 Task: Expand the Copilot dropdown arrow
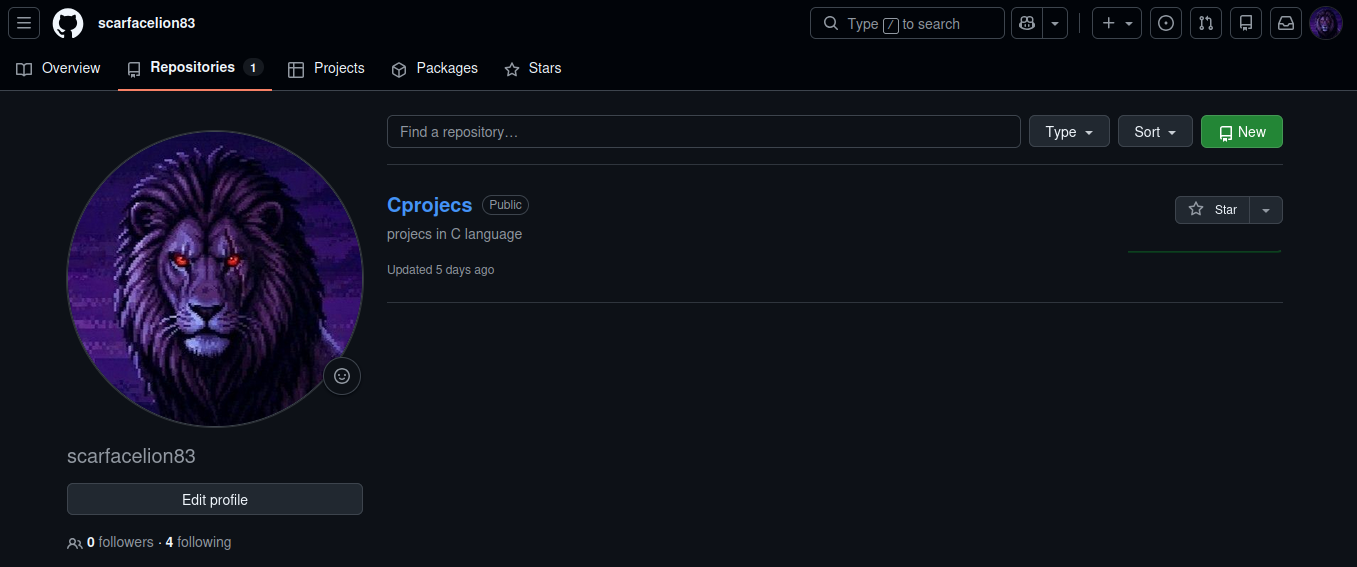coord(1055,23)
